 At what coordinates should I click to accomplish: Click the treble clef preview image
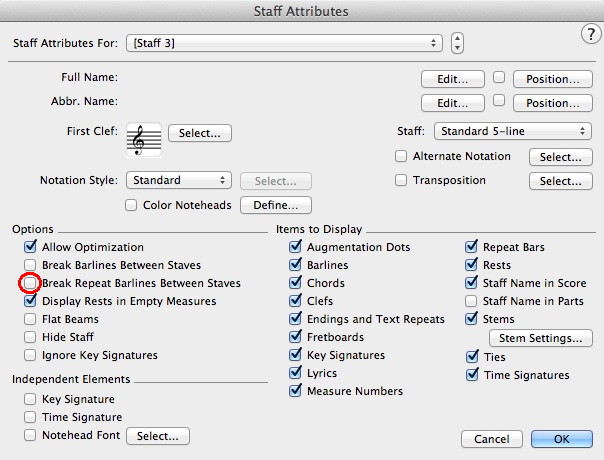pos(145,139)
